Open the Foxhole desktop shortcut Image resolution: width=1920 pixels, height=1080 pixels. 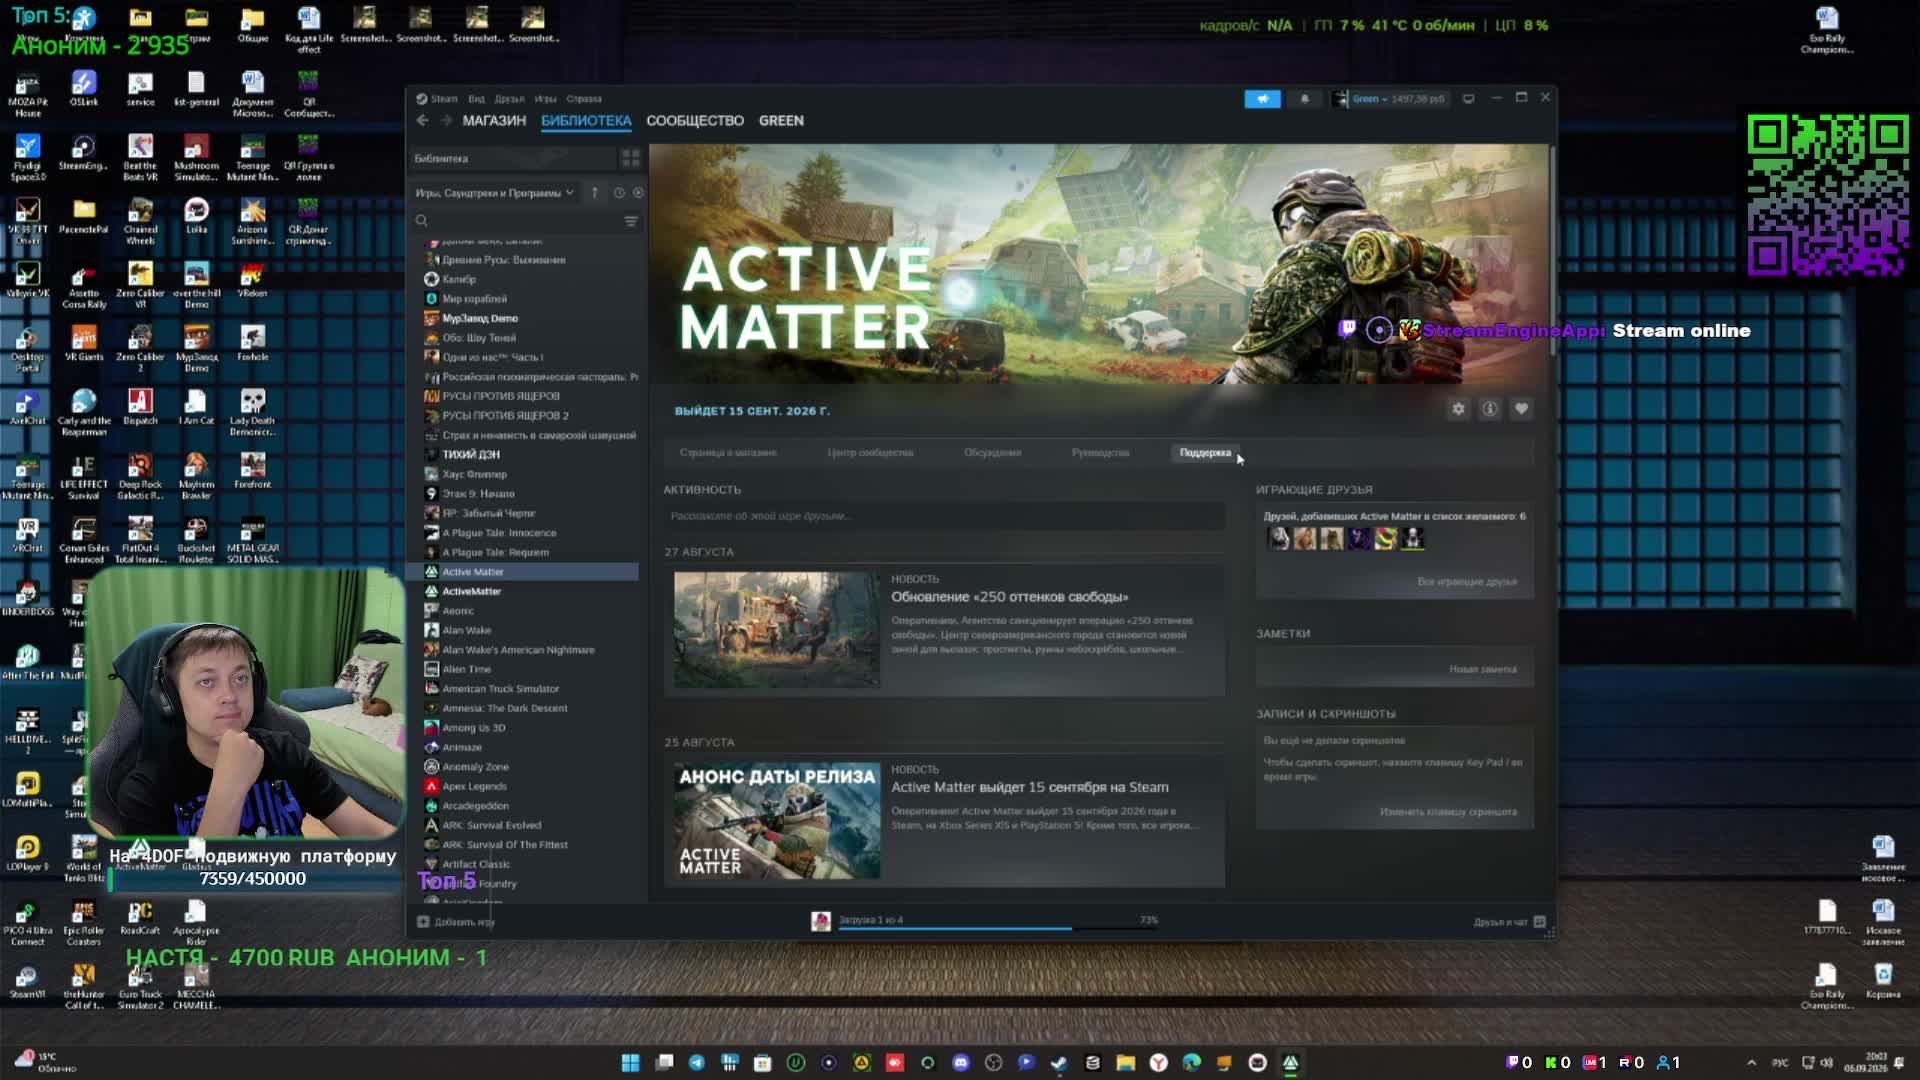252,344
